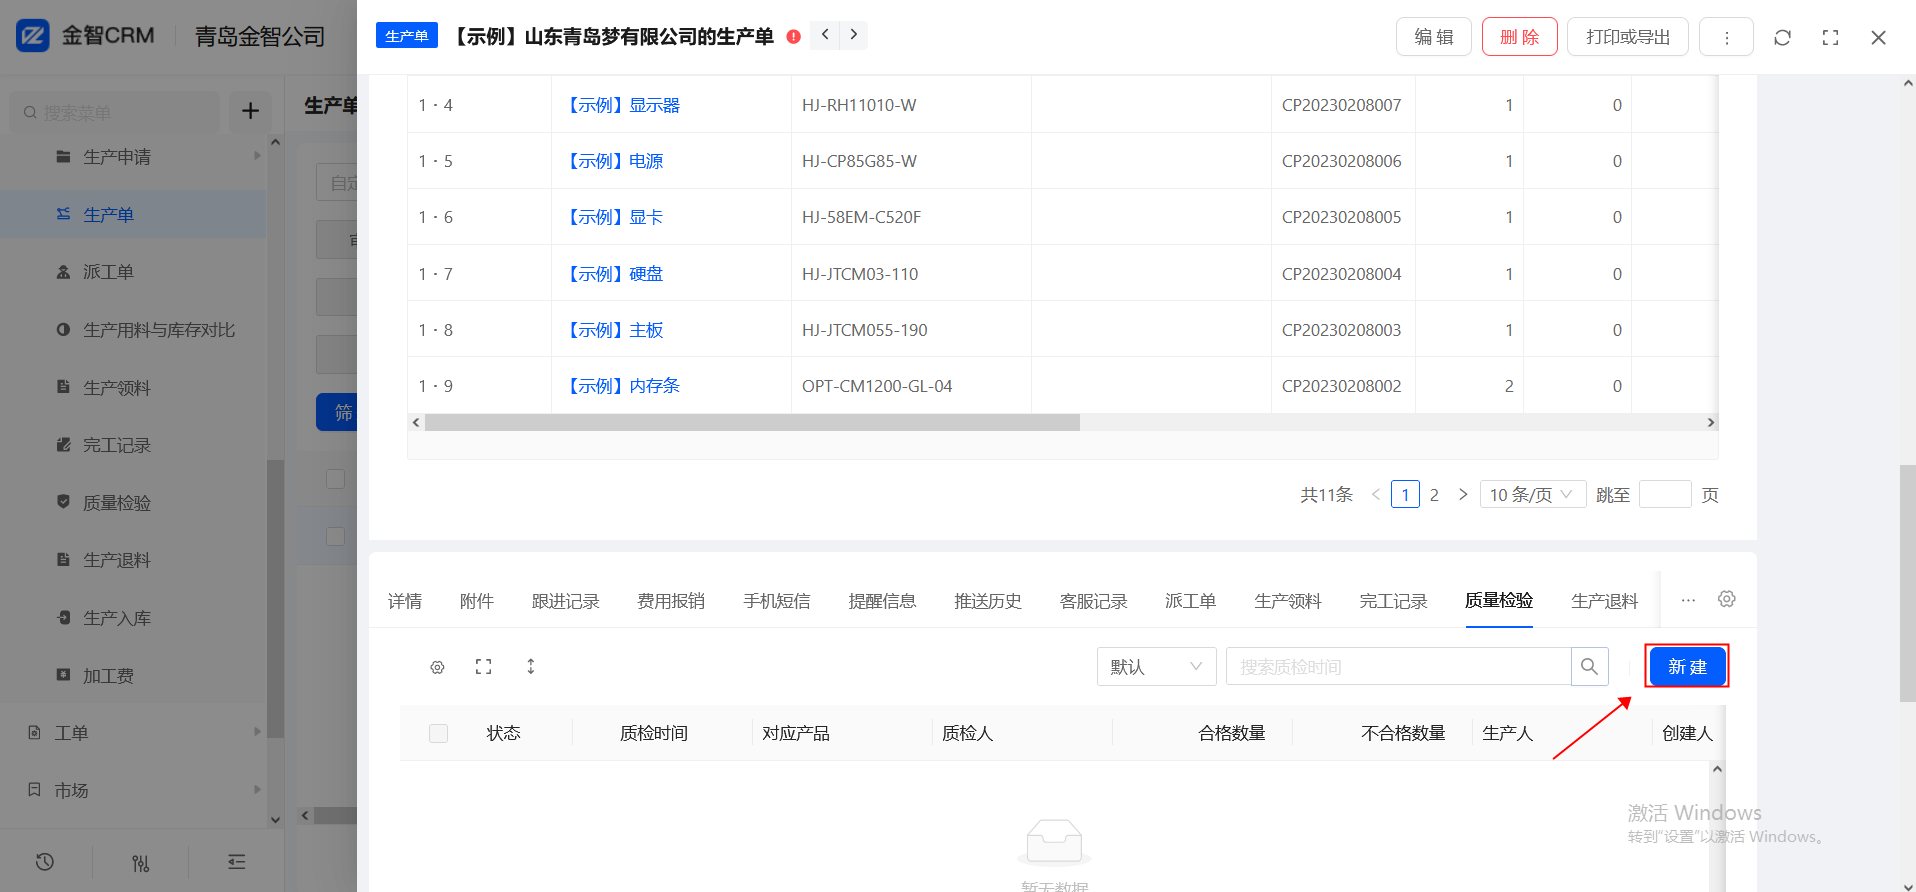Screen dimensions: 1916x892
Task: Click the plus icon next to menu search
Action: pyautogui.click(x=250, y=111)
